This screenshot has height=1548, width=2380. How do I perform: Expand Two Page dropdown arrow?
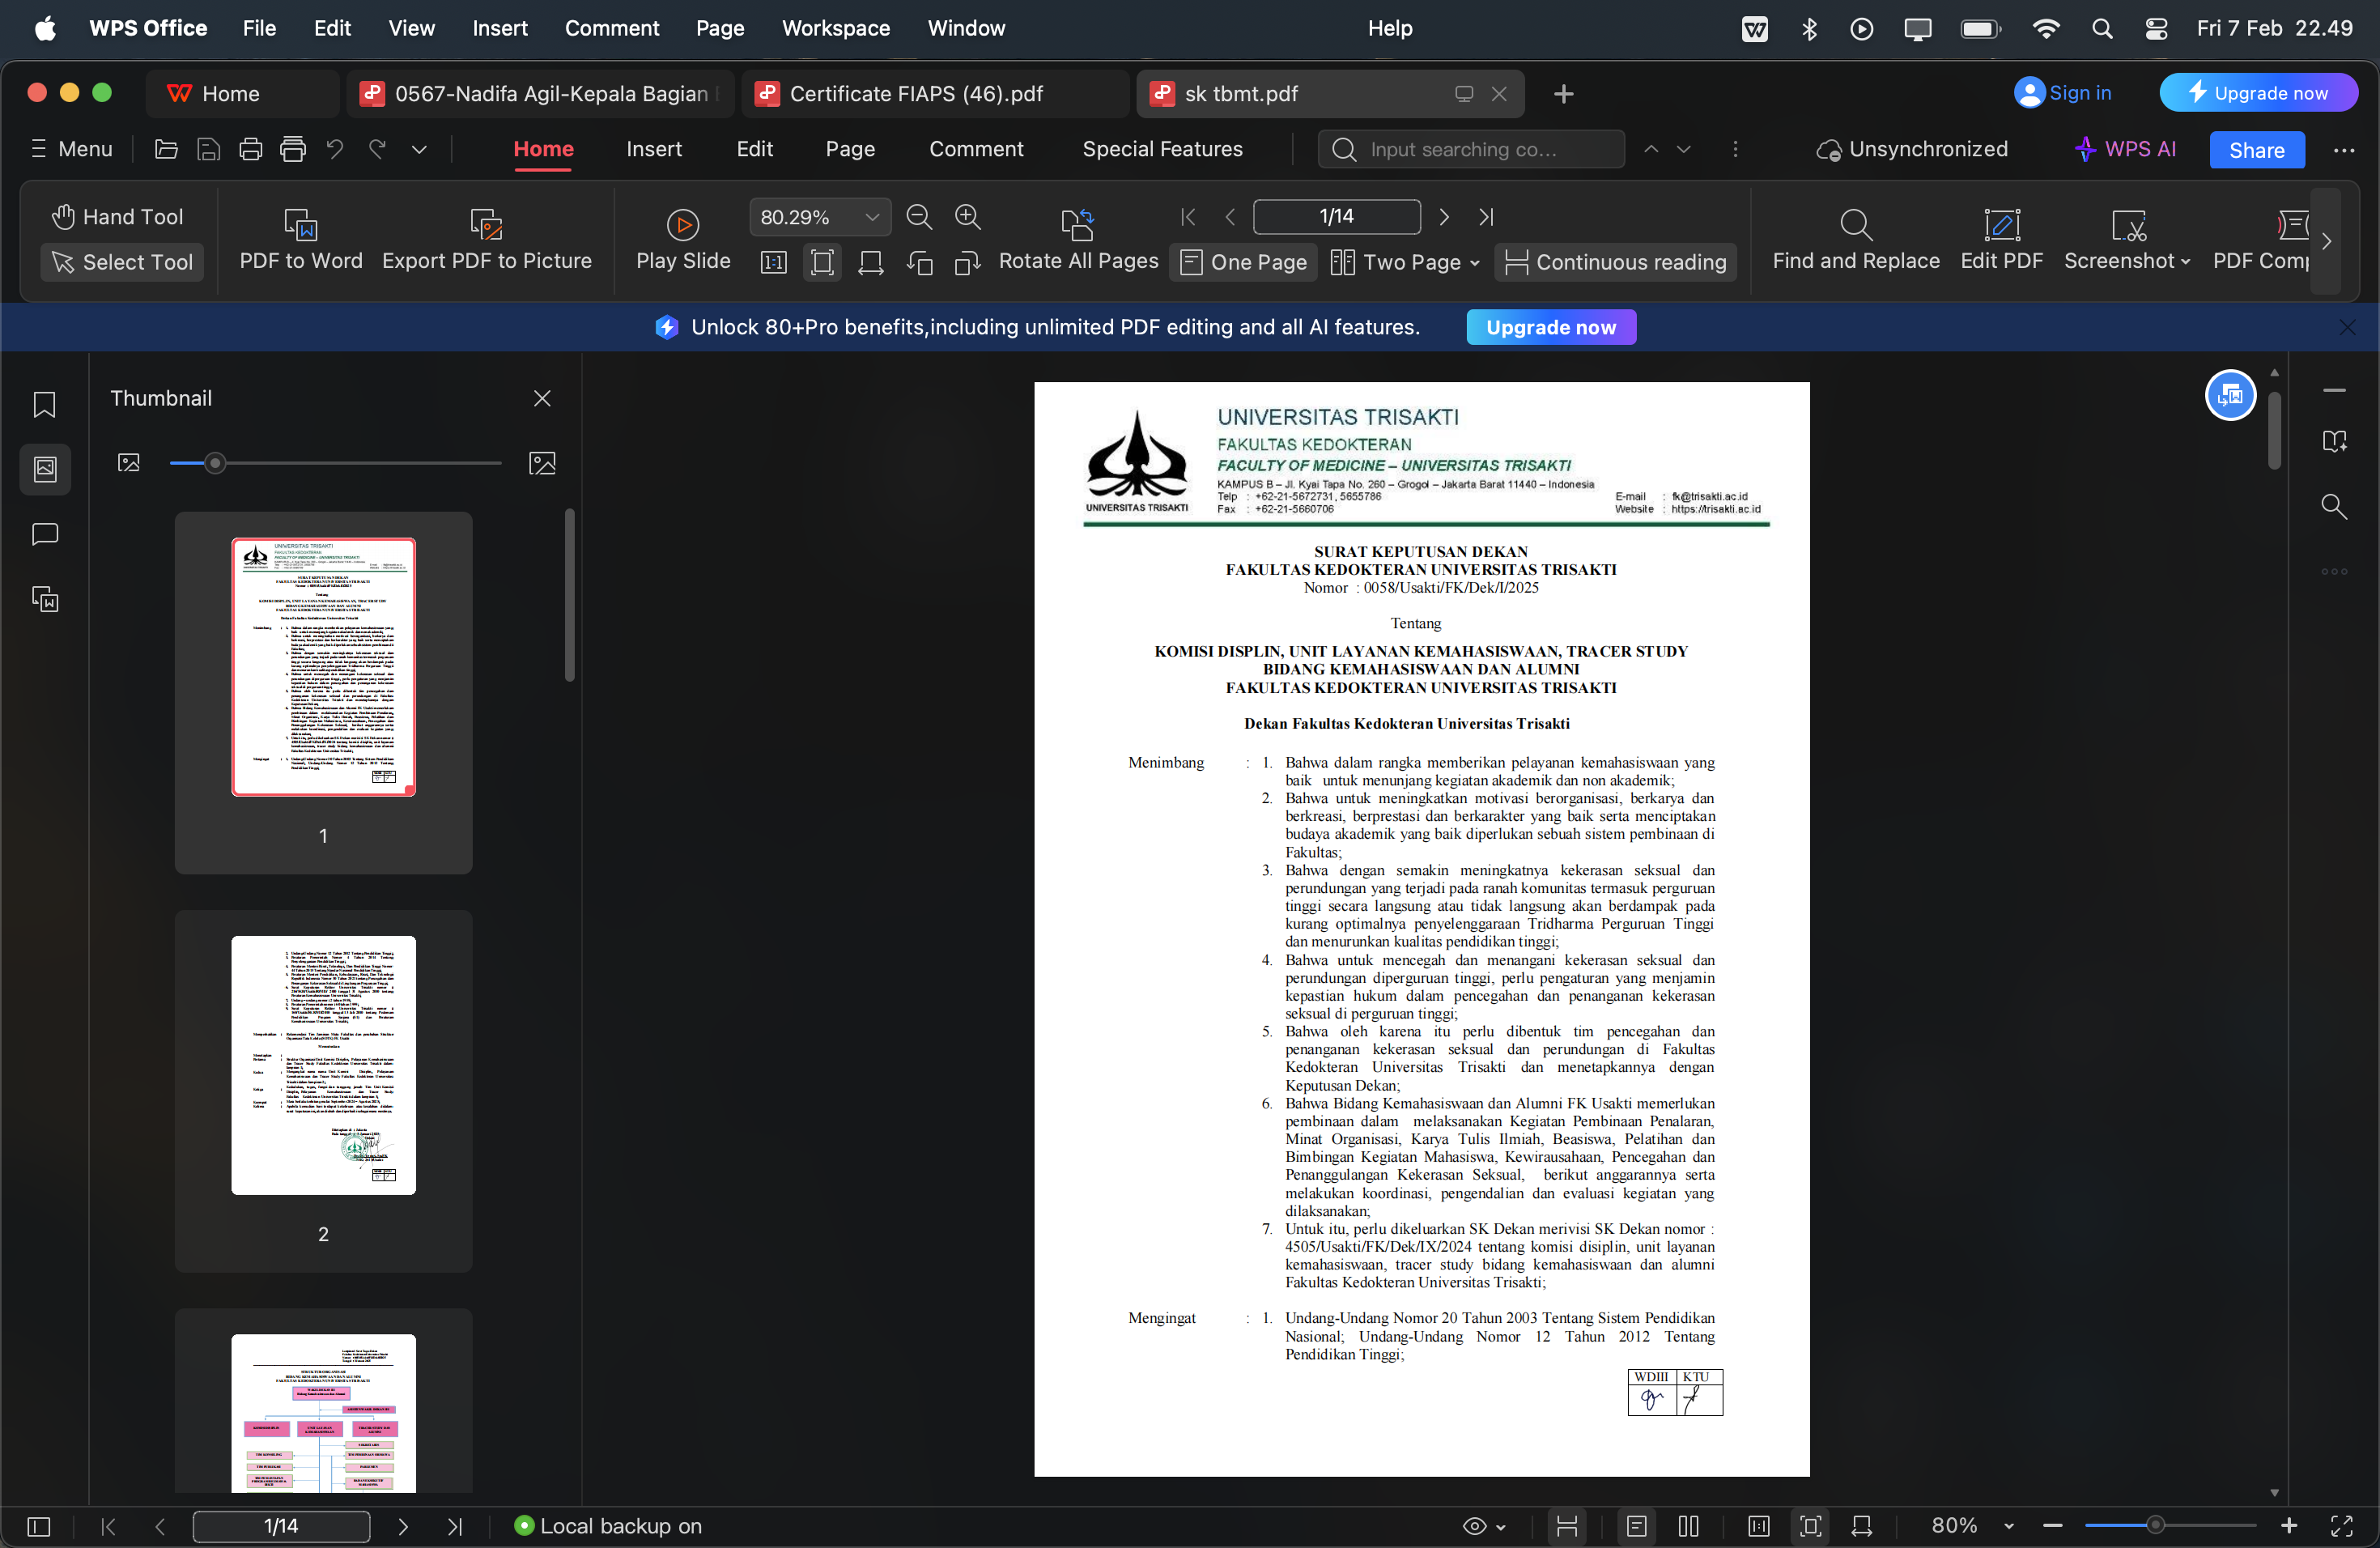(1475, 263)
